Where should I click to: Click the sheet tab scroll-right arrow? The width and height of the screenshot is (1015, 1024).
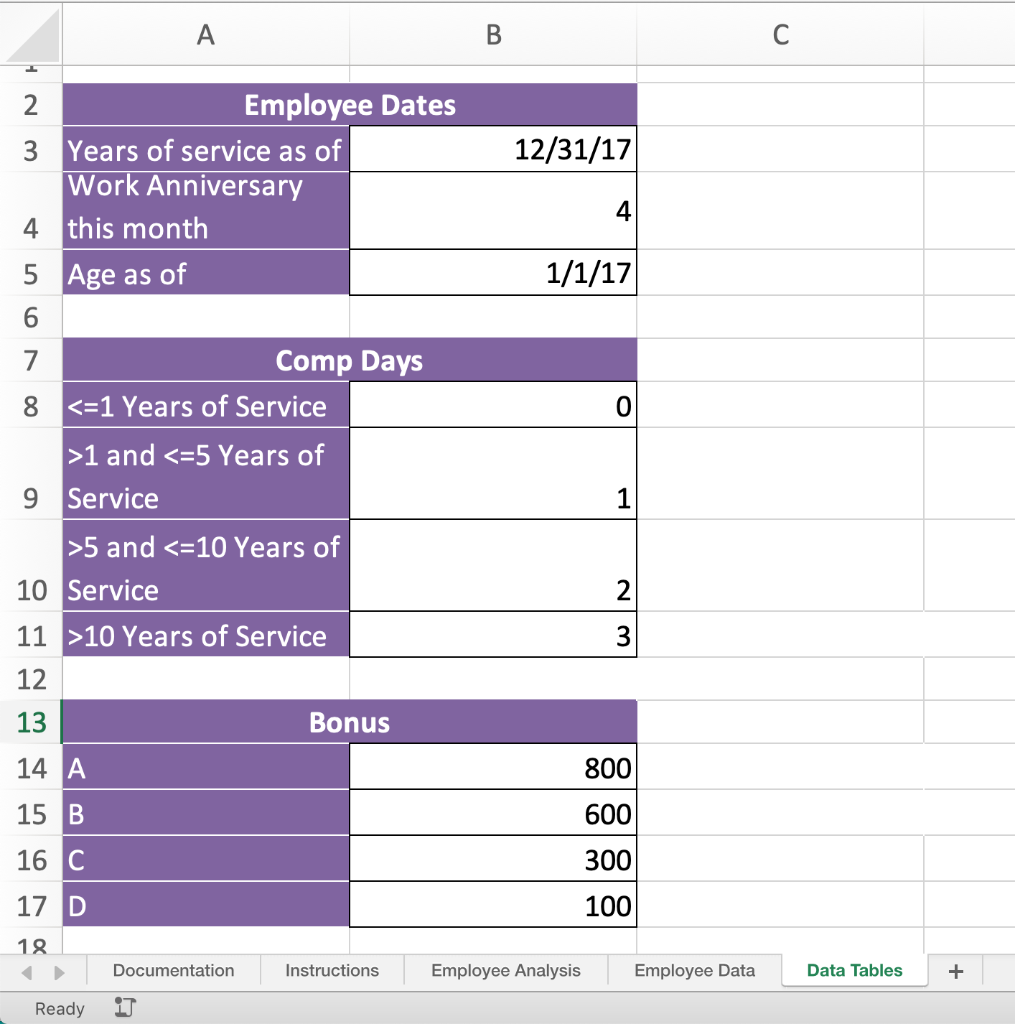[58, 971]
